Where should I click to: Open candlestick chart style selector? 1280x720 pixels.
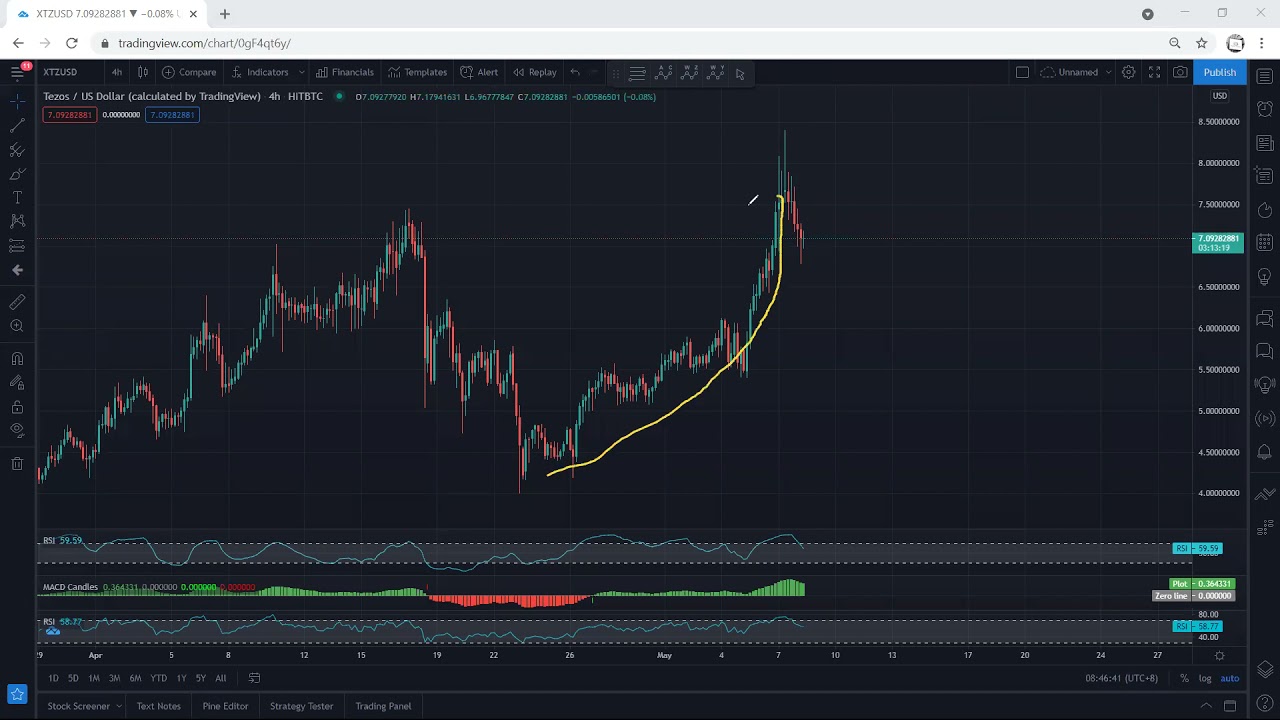tap(143, 72)
